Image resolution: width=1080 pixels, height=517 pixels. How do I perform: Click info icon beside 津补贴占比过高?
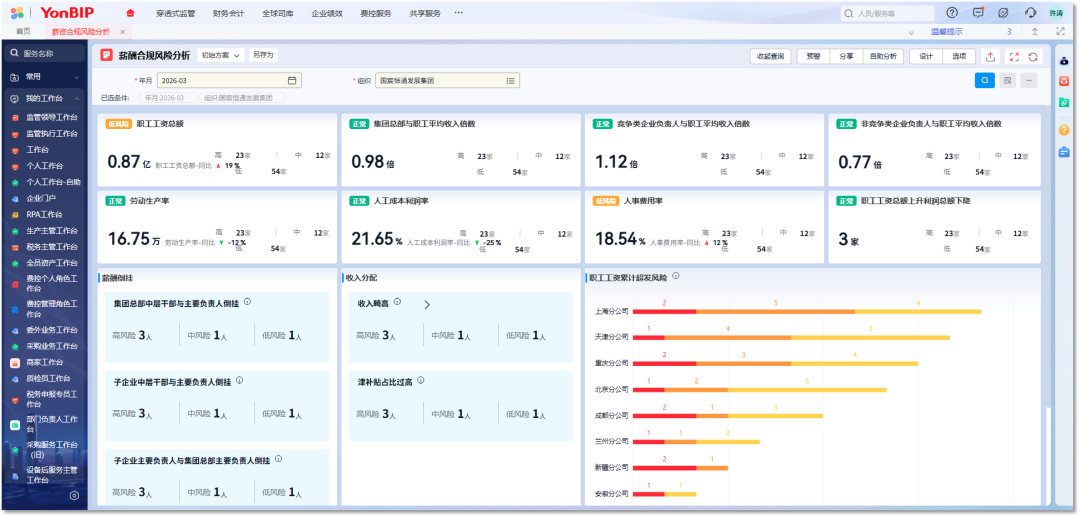[x=420, y=380]
